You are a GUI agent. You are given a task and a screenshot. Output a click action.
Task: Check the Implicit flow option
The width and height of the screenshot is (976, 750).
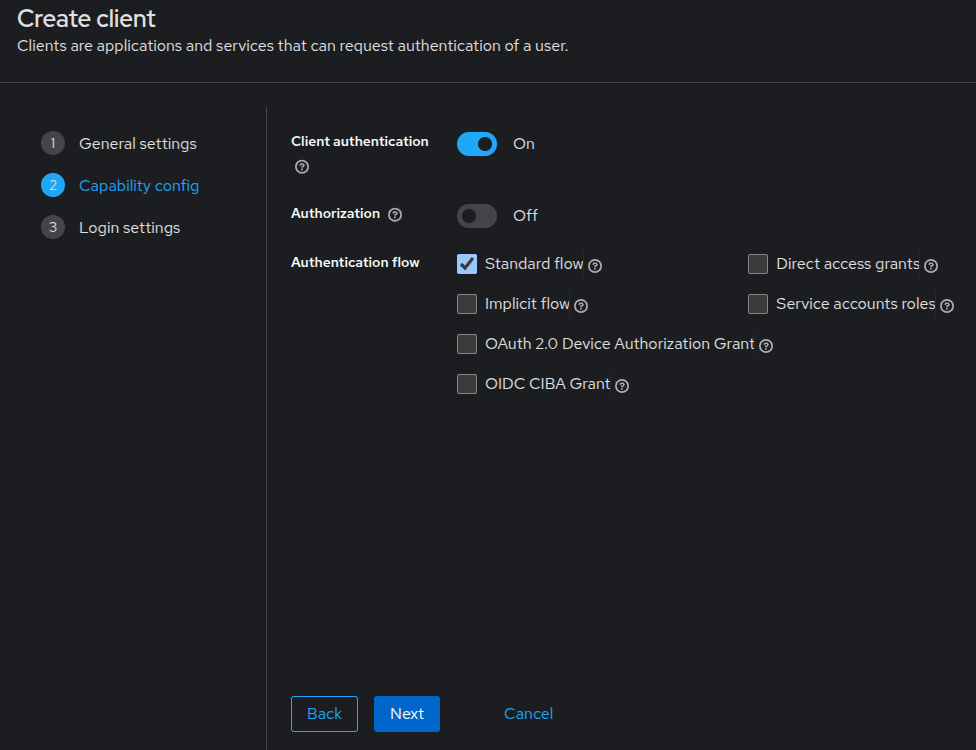(467, 304)
